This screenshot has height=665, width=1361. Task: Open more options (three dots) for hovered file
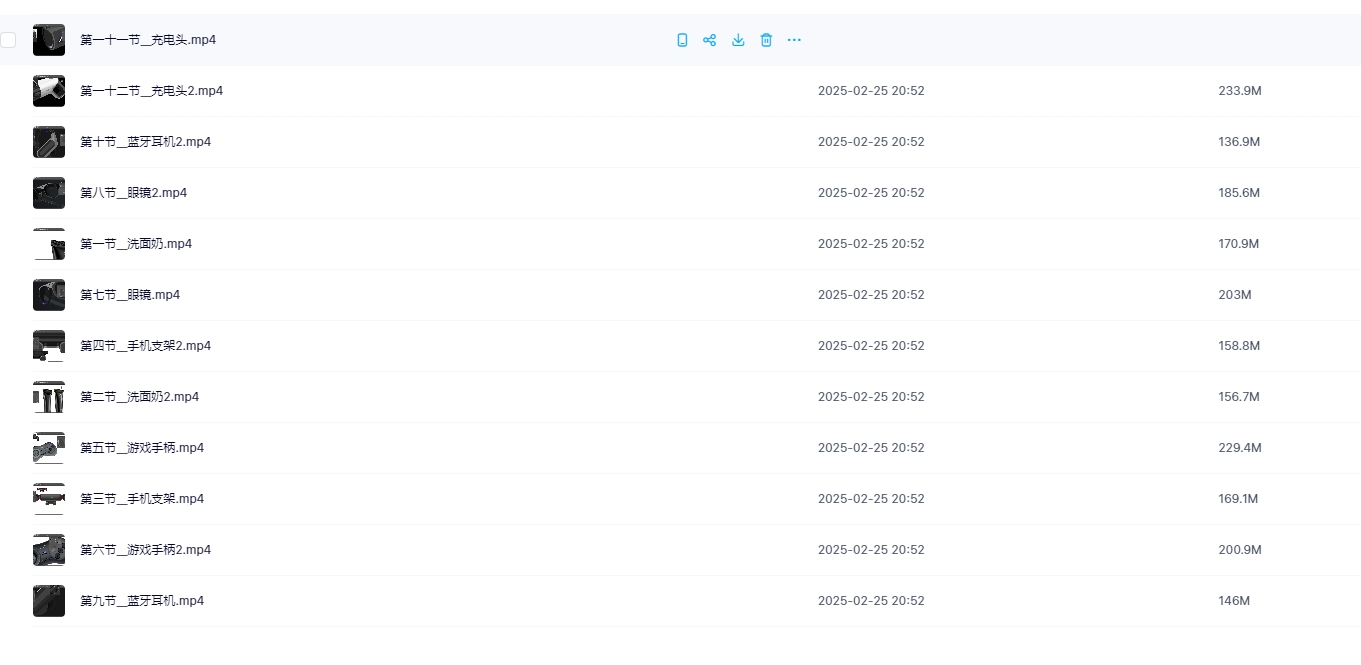point(794,40)
